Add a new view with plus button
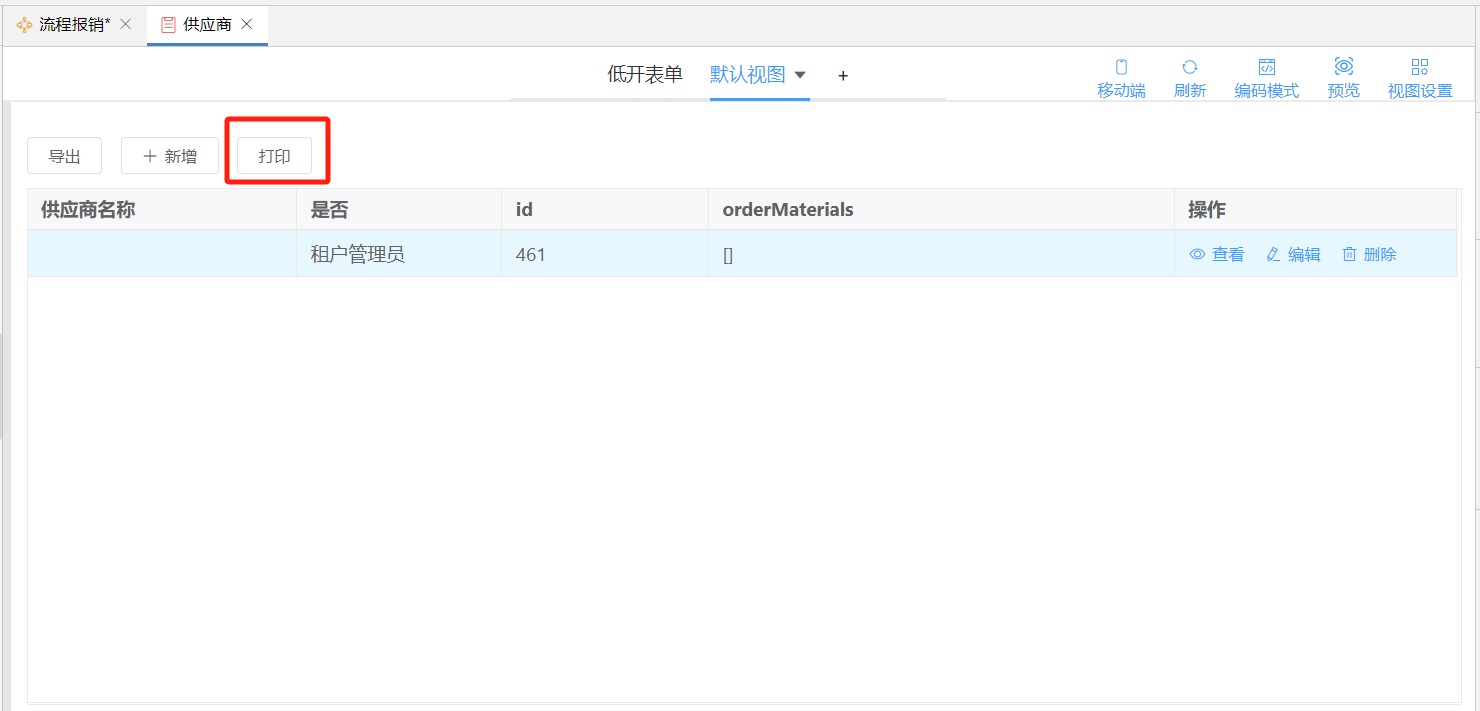This screenshot has width=1480, height=711. coord(843,76)
